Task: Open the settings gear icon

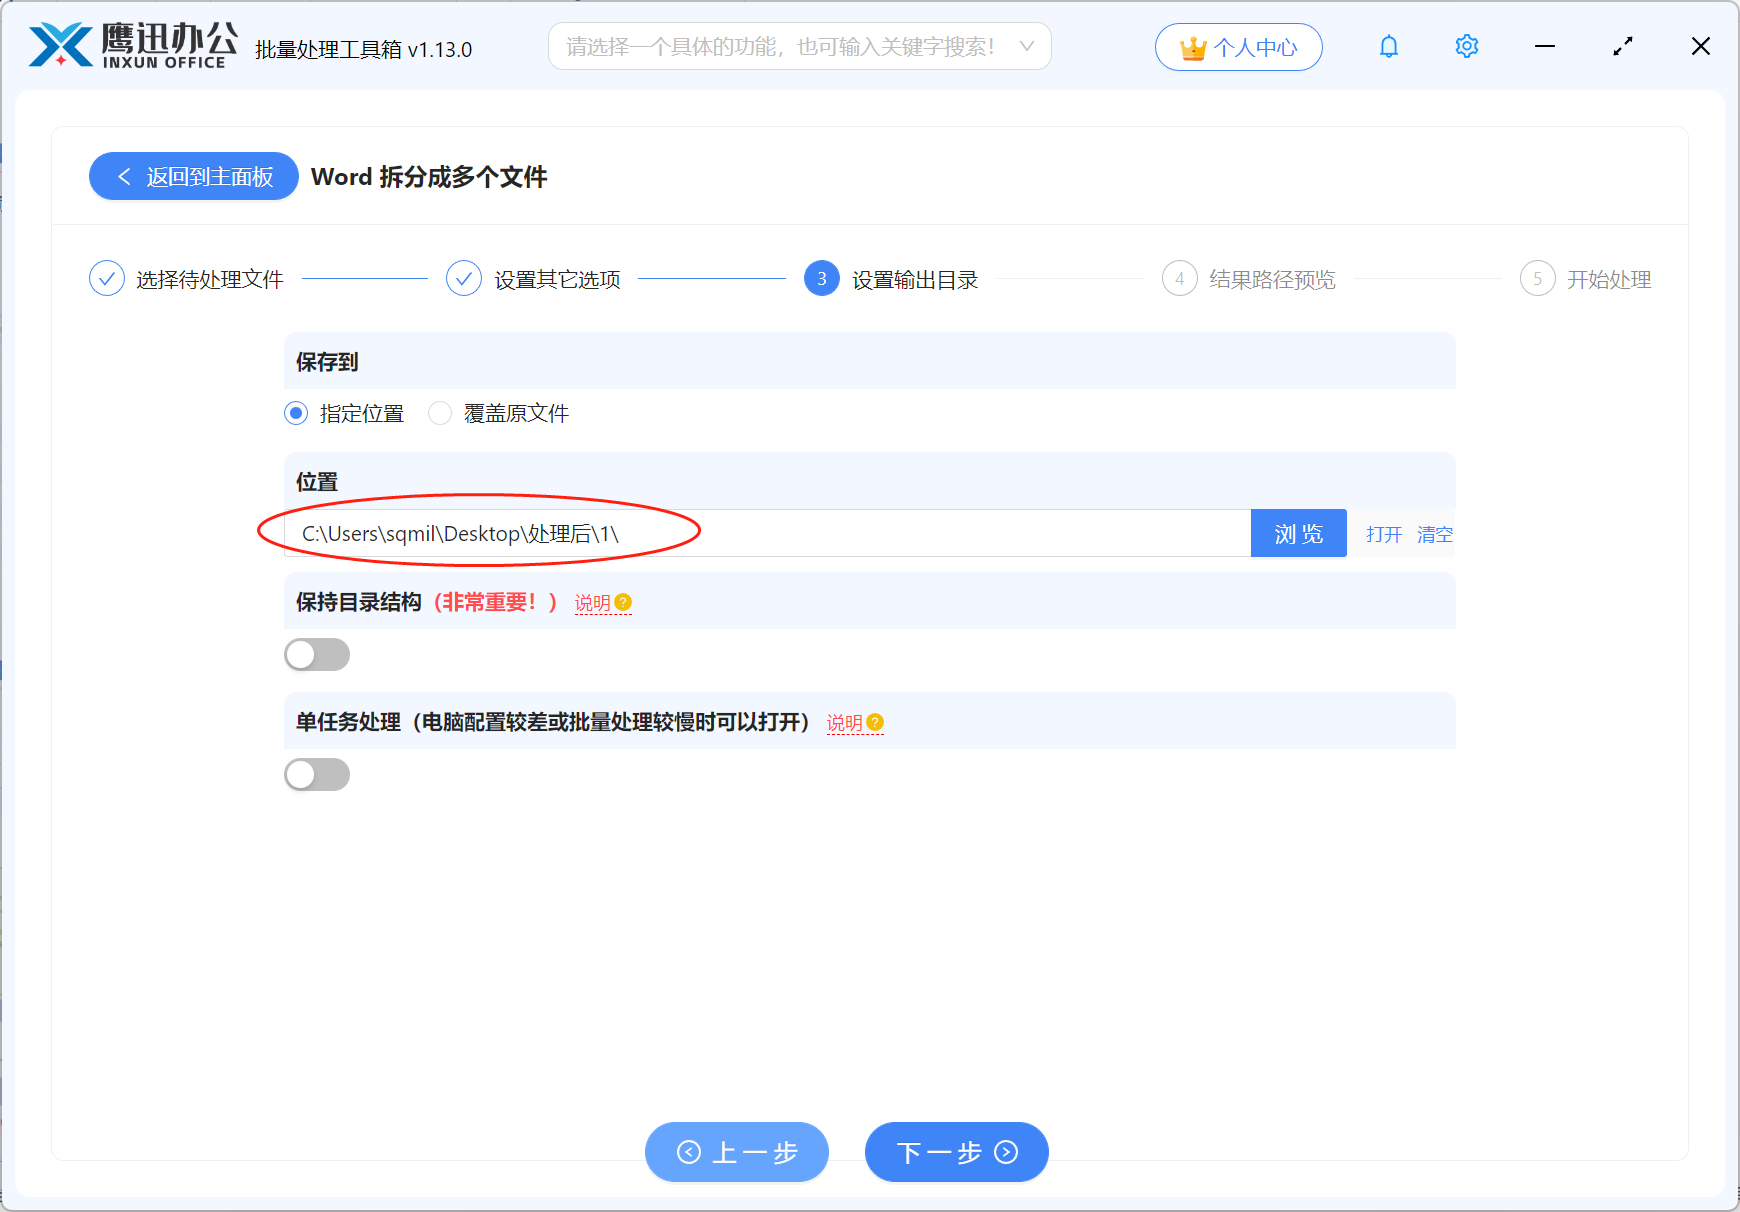Action: 1466,46
